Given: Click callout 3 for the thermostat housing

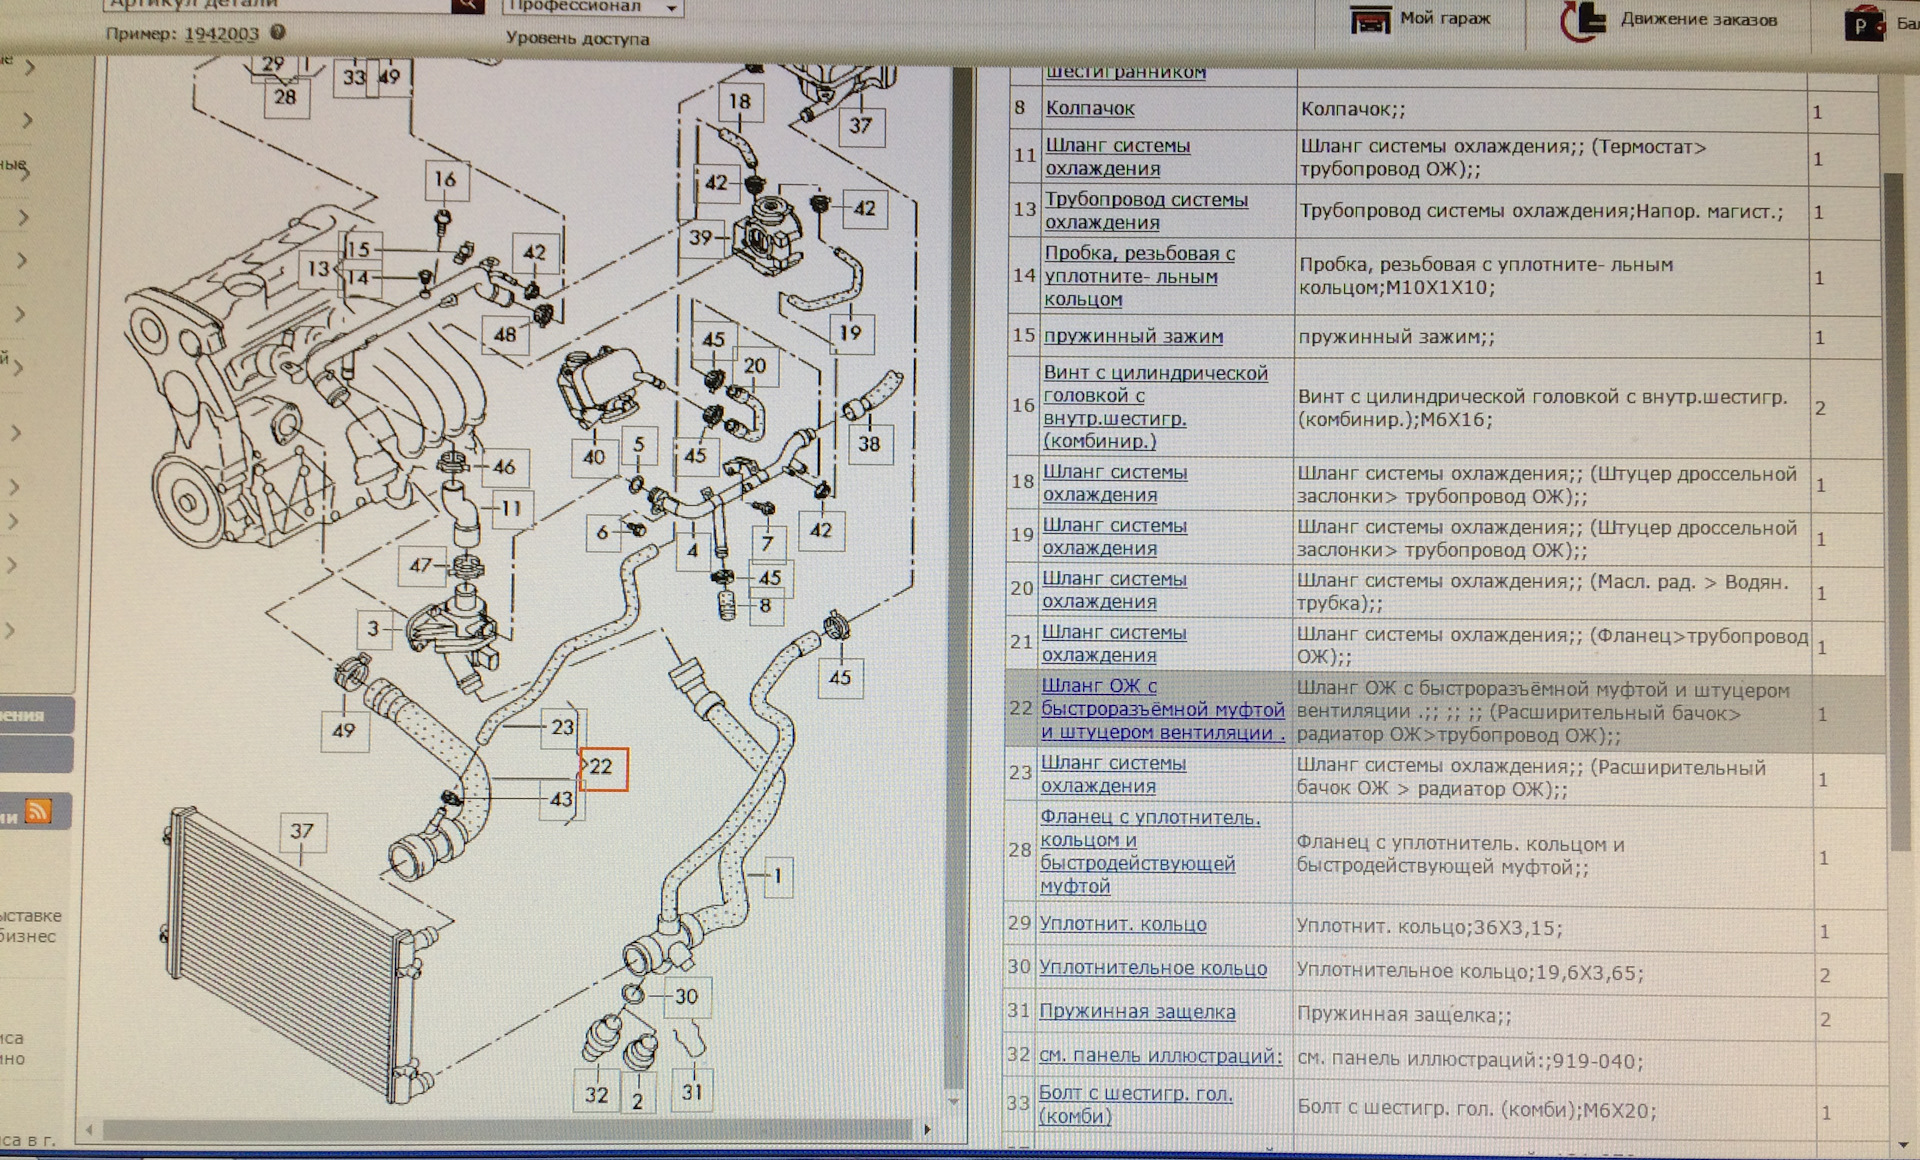Looking at the screenshot, I should tap(373, 629).
